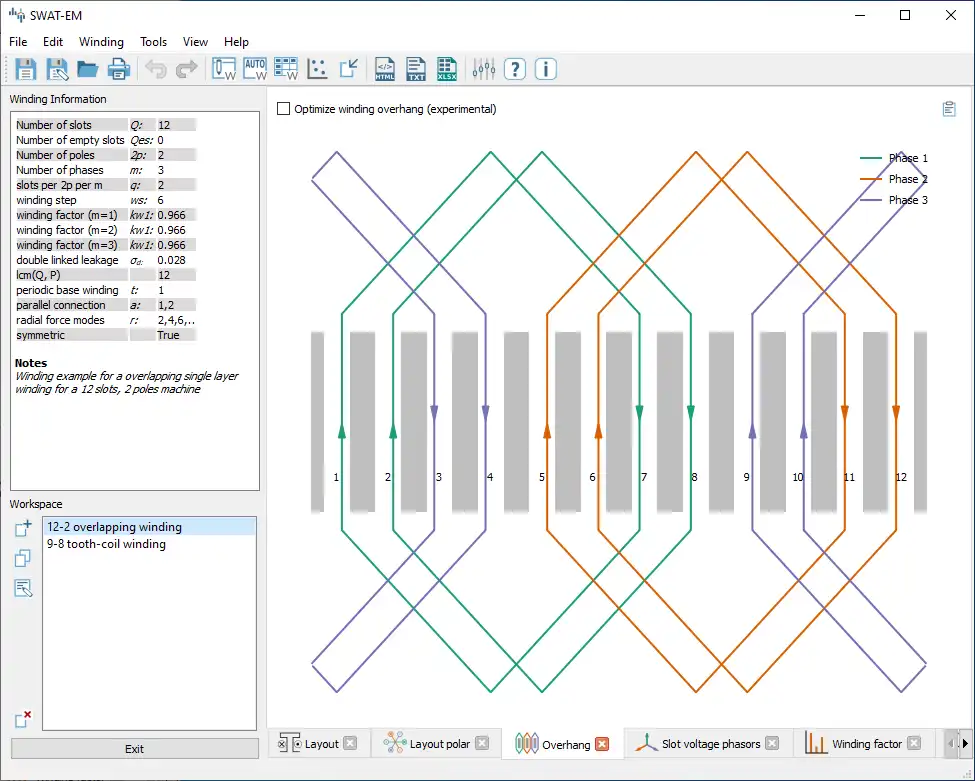Close the Overhang tab
The width and height of the screenshot is (975, 781).
tap(602, 744)
